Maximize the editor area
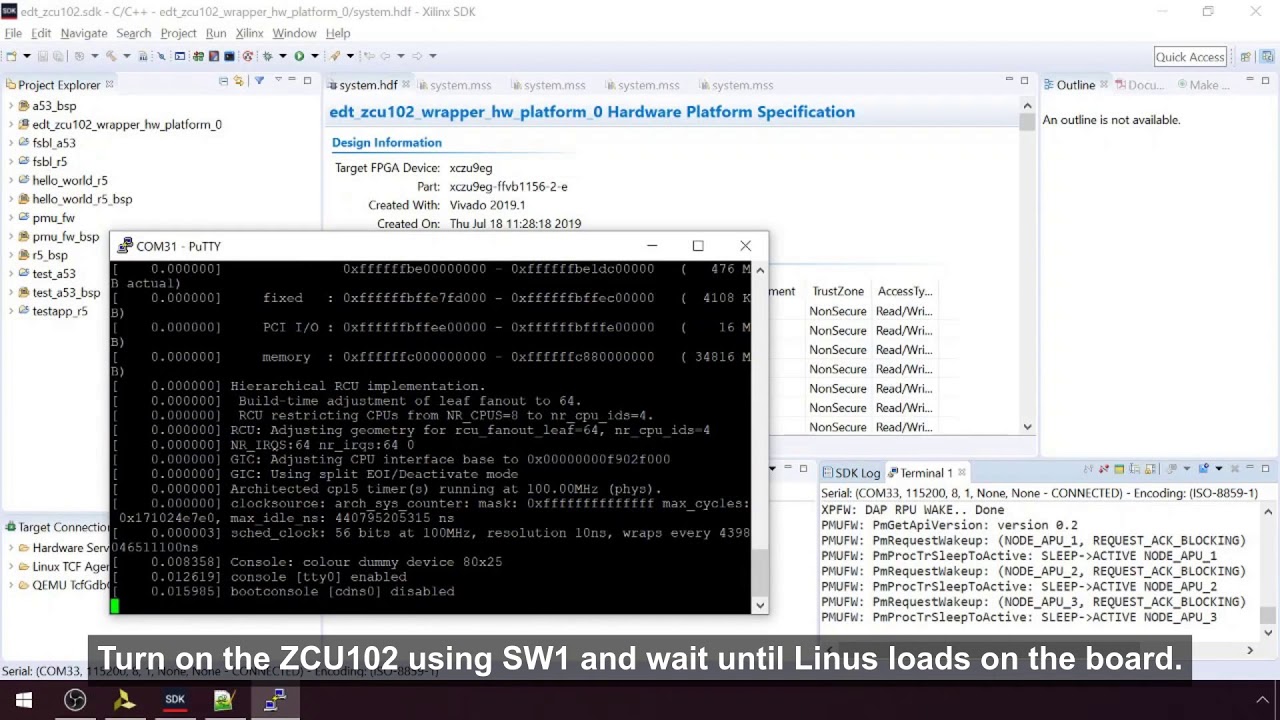 click(x=1024, y=80)
